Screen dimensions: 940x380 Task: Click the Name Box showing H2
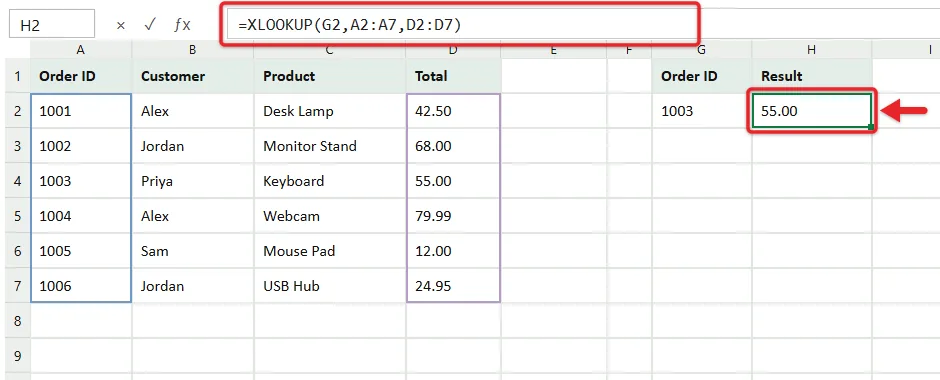[x=52, y=25]
